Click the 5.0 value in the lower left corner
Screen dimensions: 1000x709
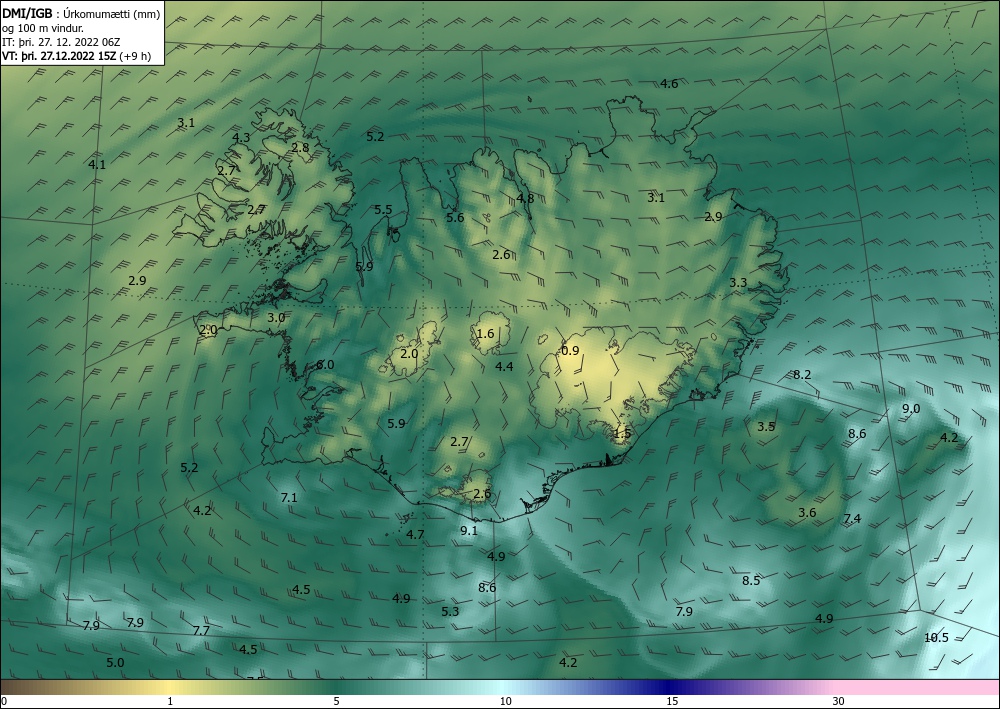point(115,662)
